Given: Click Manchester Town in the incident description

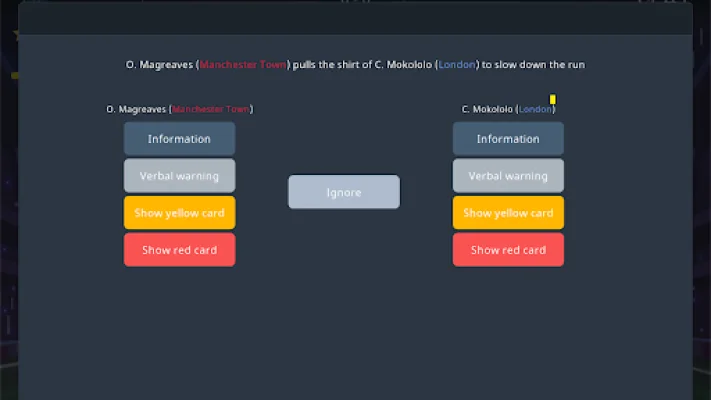Looking at the screenshot, I should [x=244, y=65].
